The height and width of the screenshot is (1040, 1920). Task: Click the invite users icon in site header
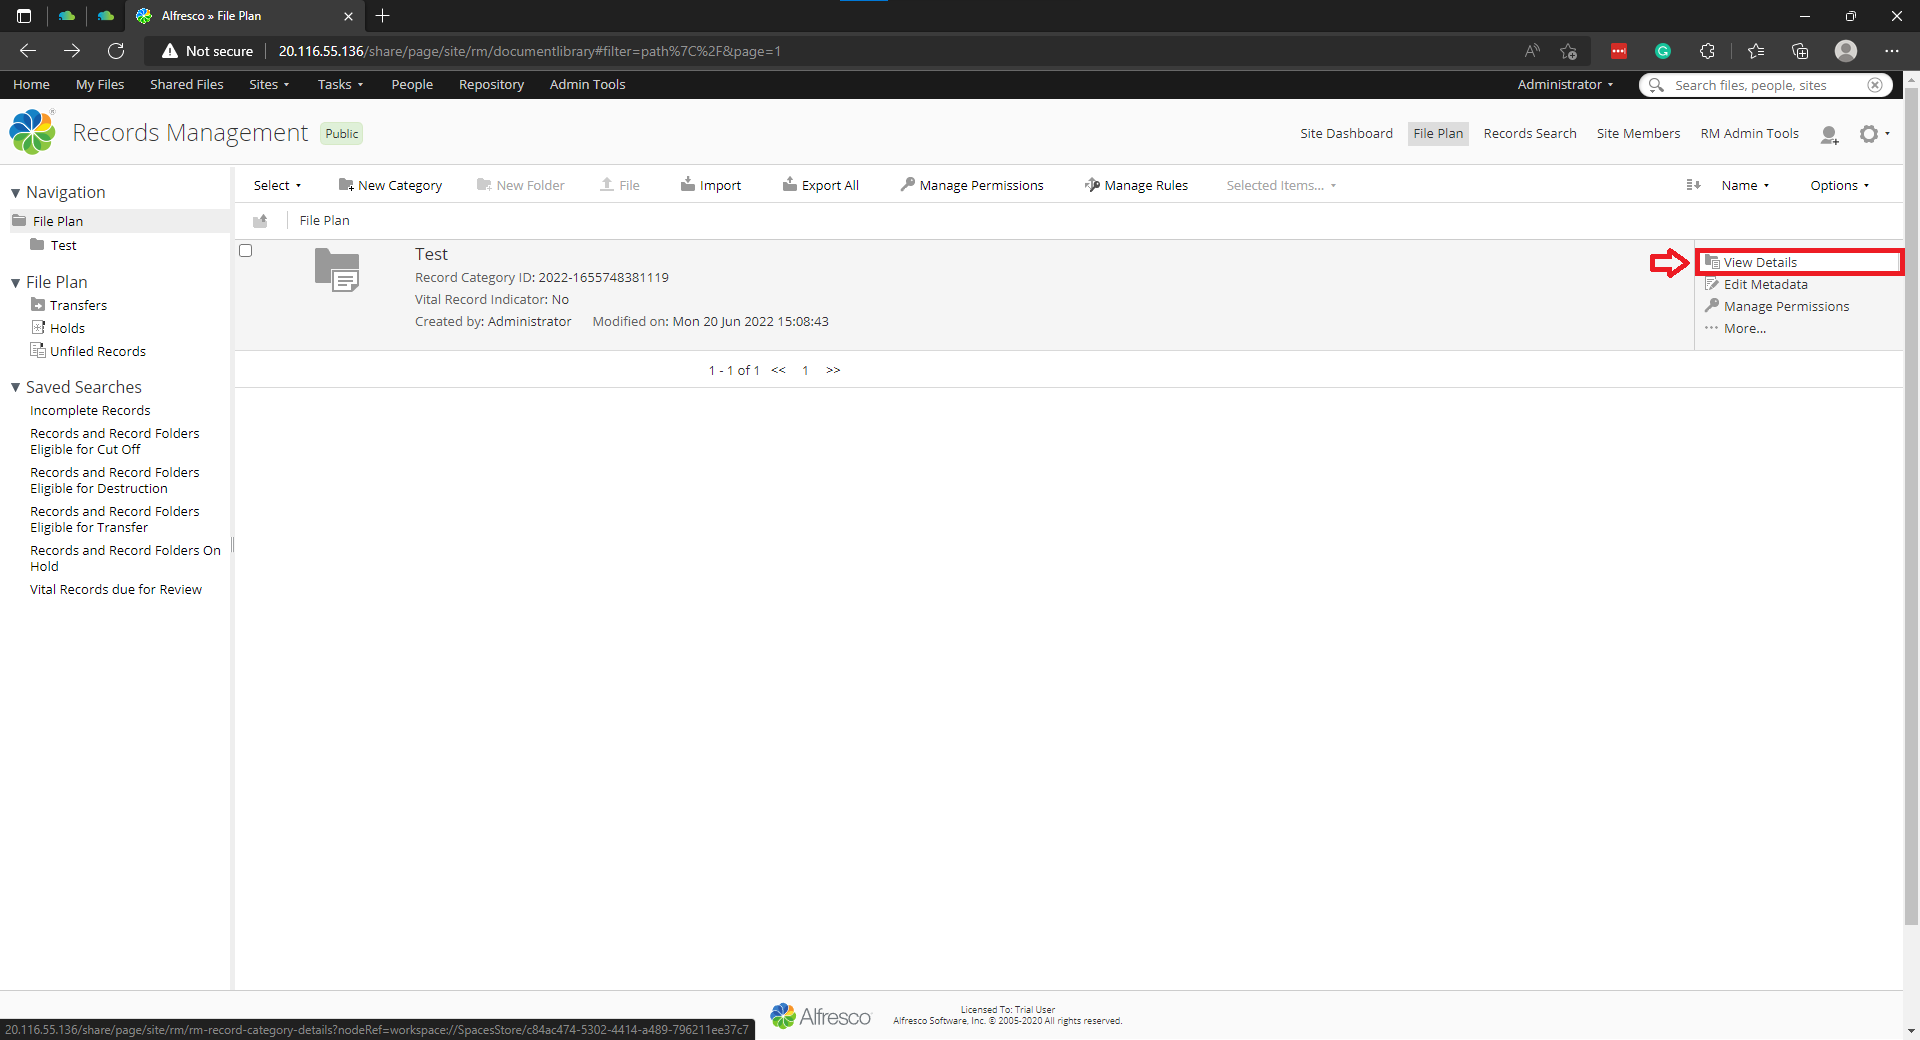click(1830, 134)
